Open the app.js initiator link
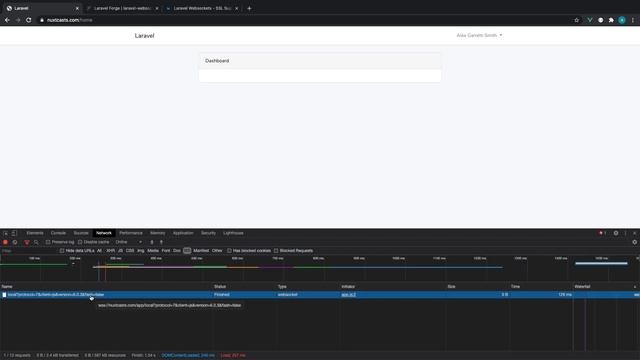This screenshot has height=360, width=640. tap(349, 295)
